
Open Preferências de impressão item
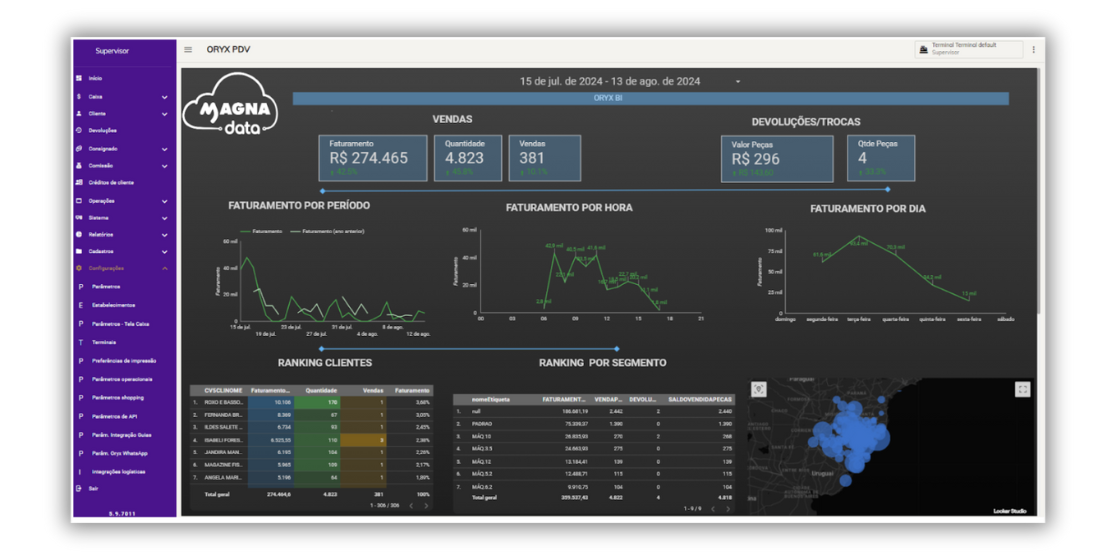pos(124,361)
